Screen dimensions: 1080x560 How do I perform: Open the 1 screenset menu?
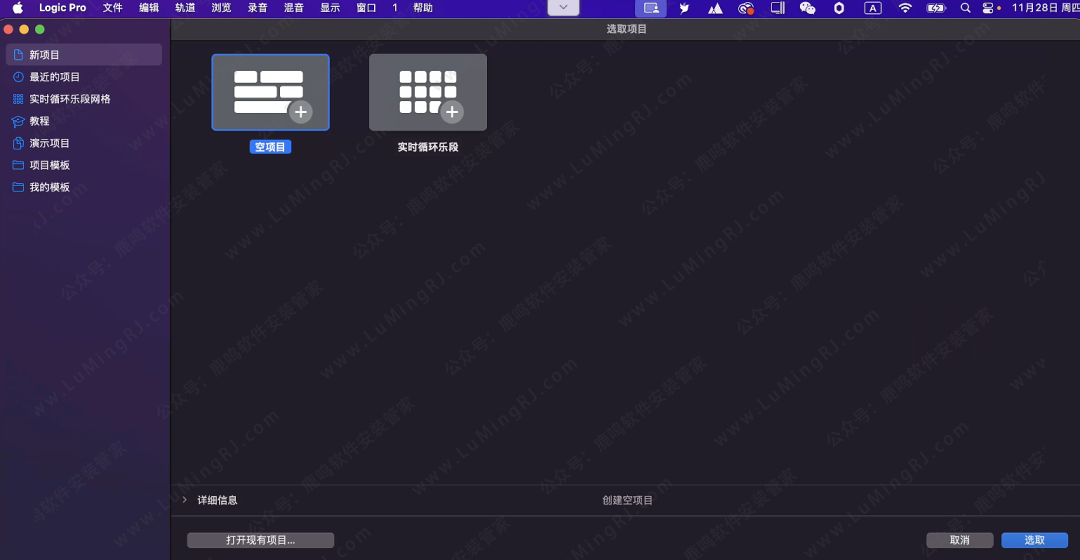point(395,8)
